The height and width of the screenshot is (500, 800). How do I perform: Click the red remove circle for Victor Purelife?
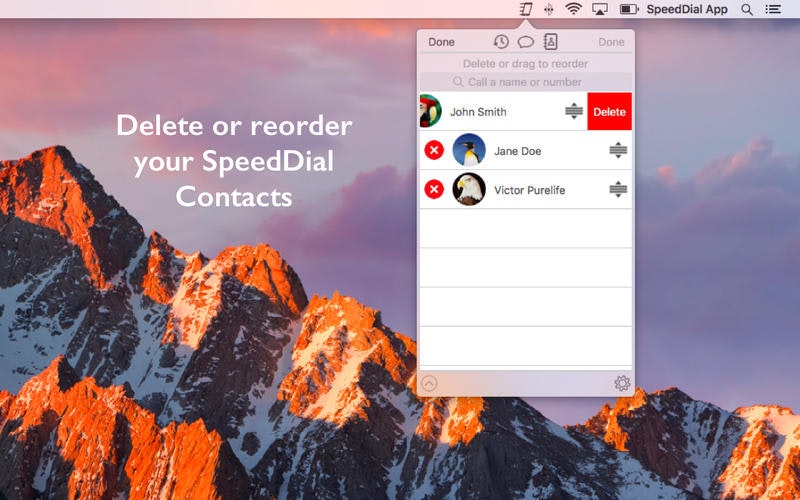(434, 189)
